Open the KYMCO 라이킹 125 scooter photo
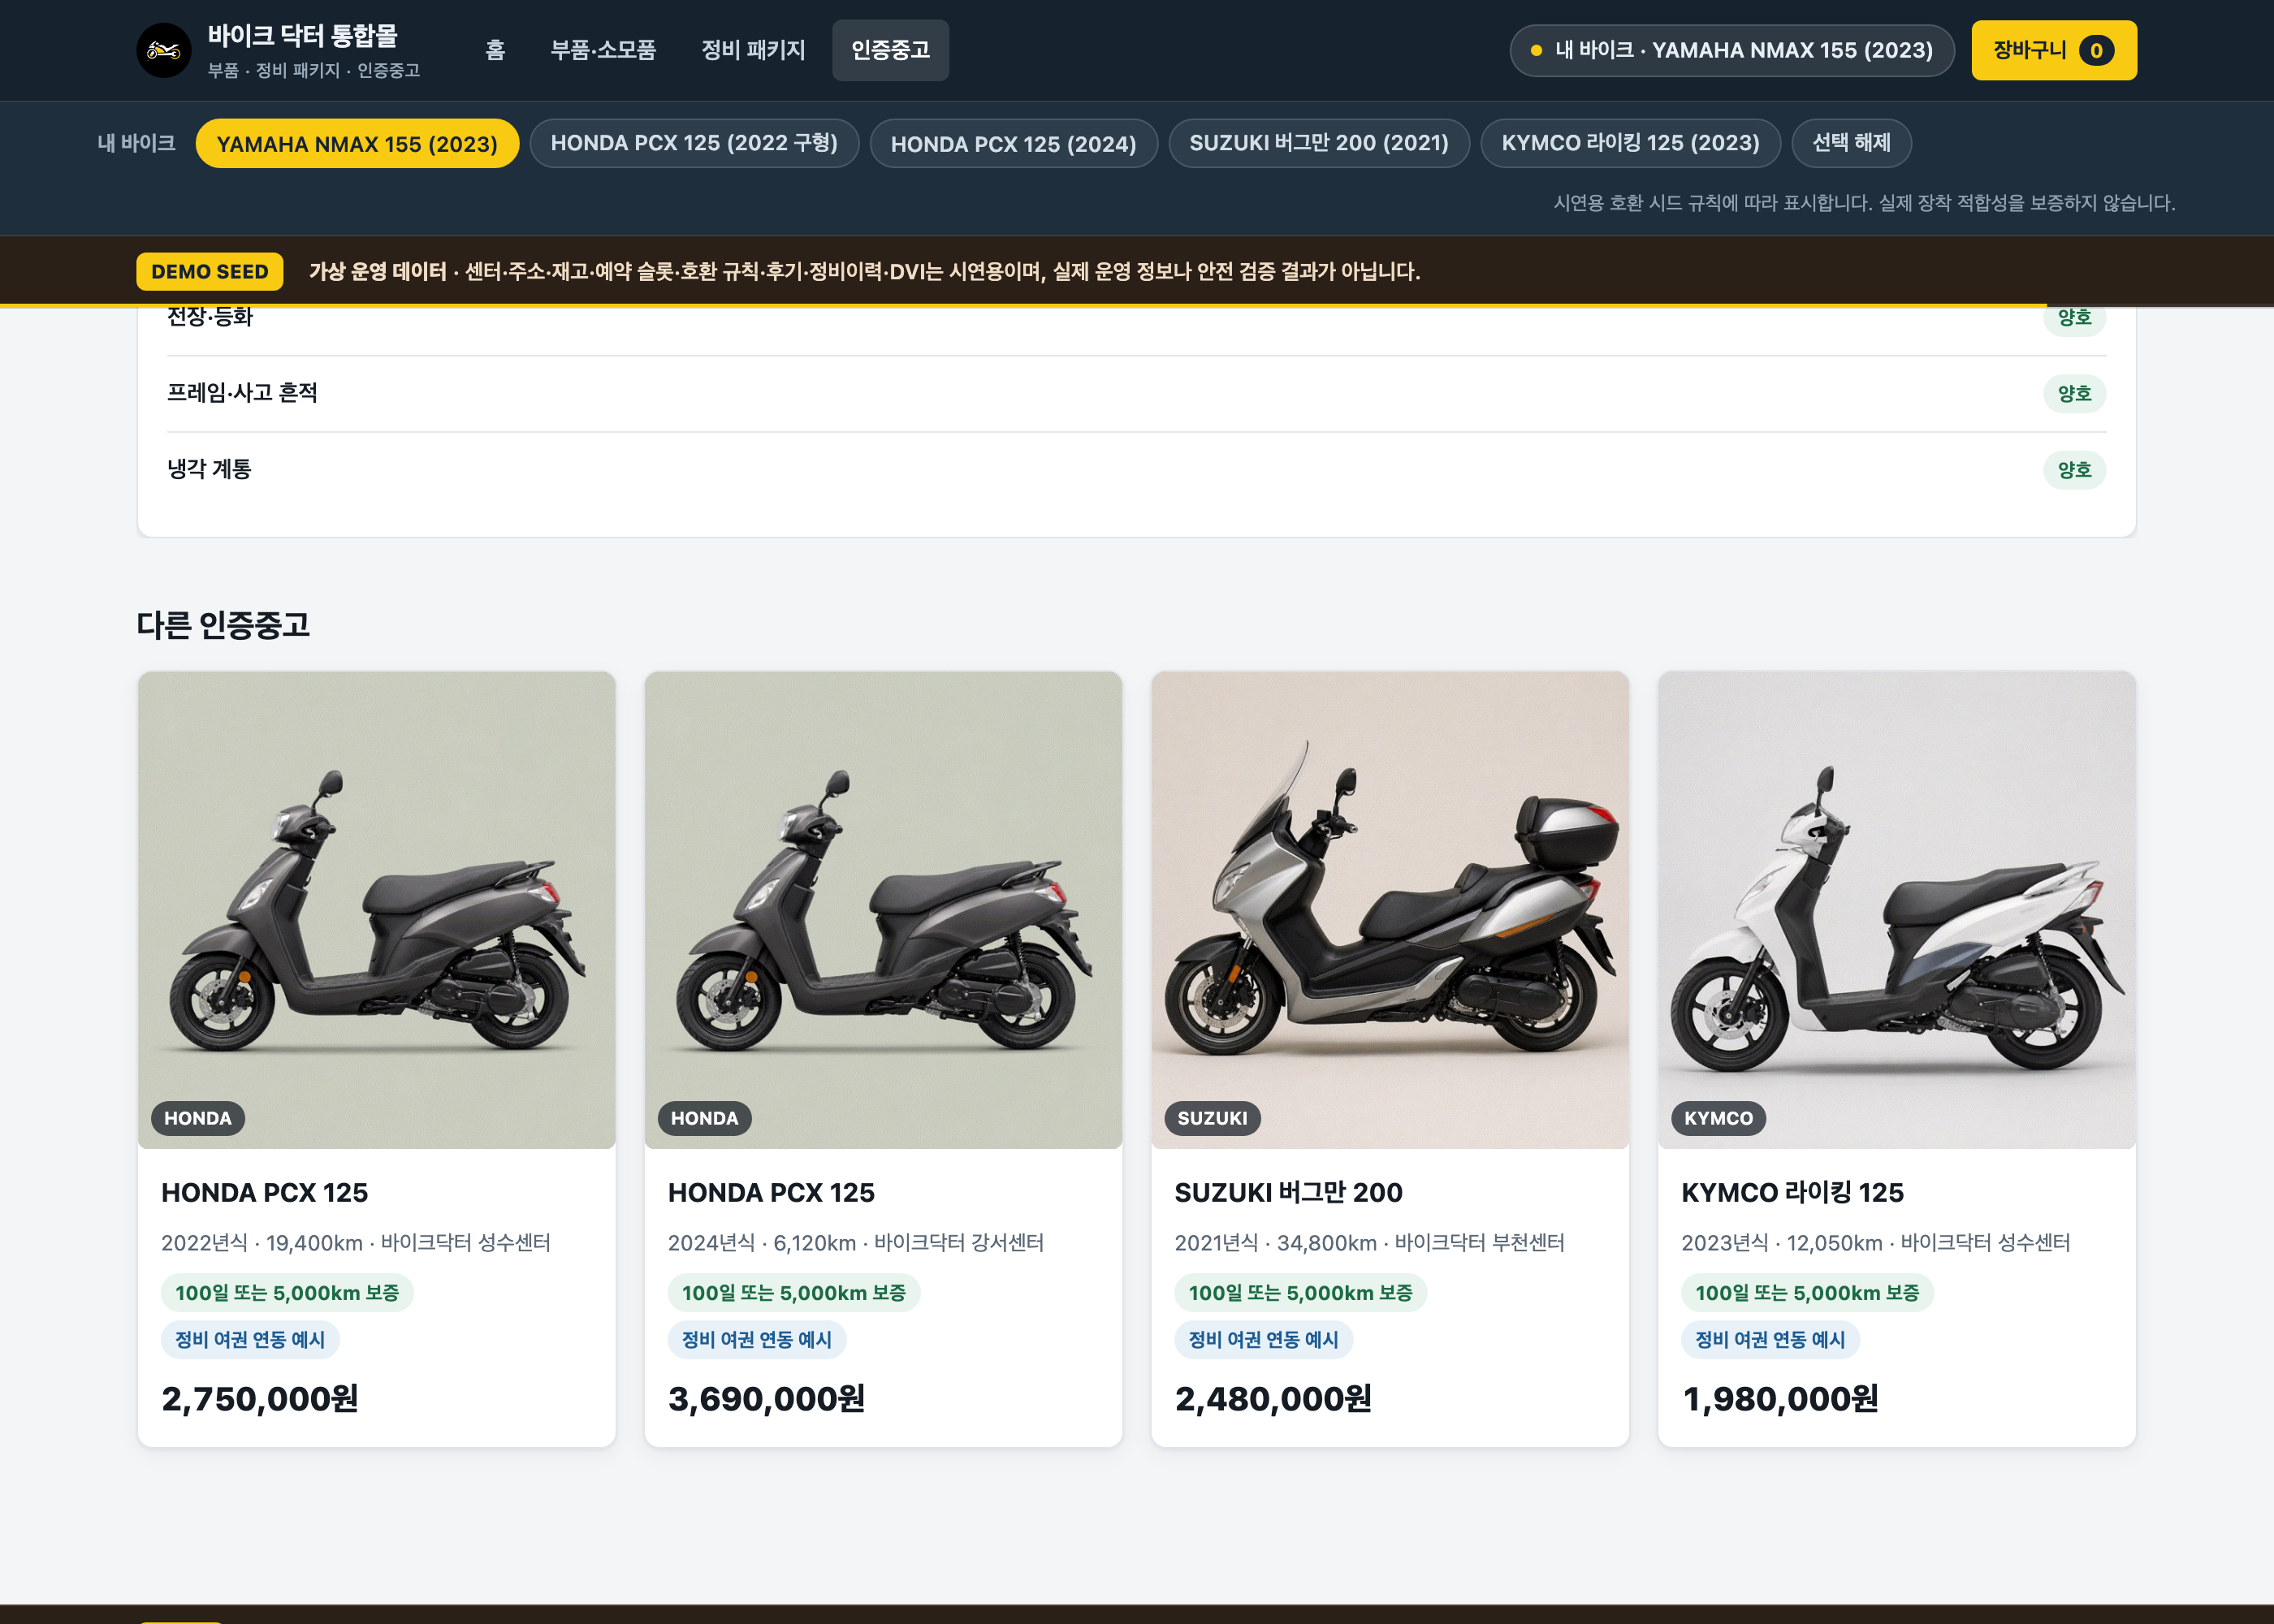This screenshot has width=2274, height=1624. click(1897, 910)
